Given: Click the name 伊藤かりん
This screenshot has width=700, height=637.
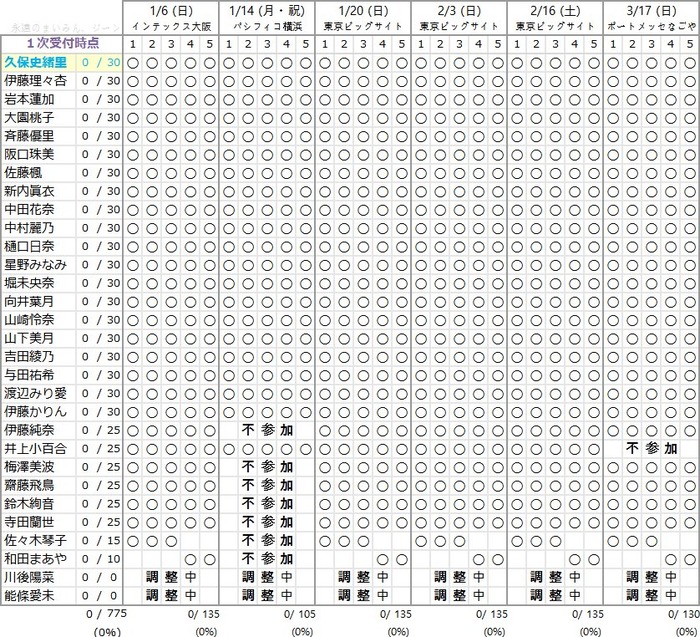Looking at the screenshot, I should pyautogui.click(x=36, y=412).
